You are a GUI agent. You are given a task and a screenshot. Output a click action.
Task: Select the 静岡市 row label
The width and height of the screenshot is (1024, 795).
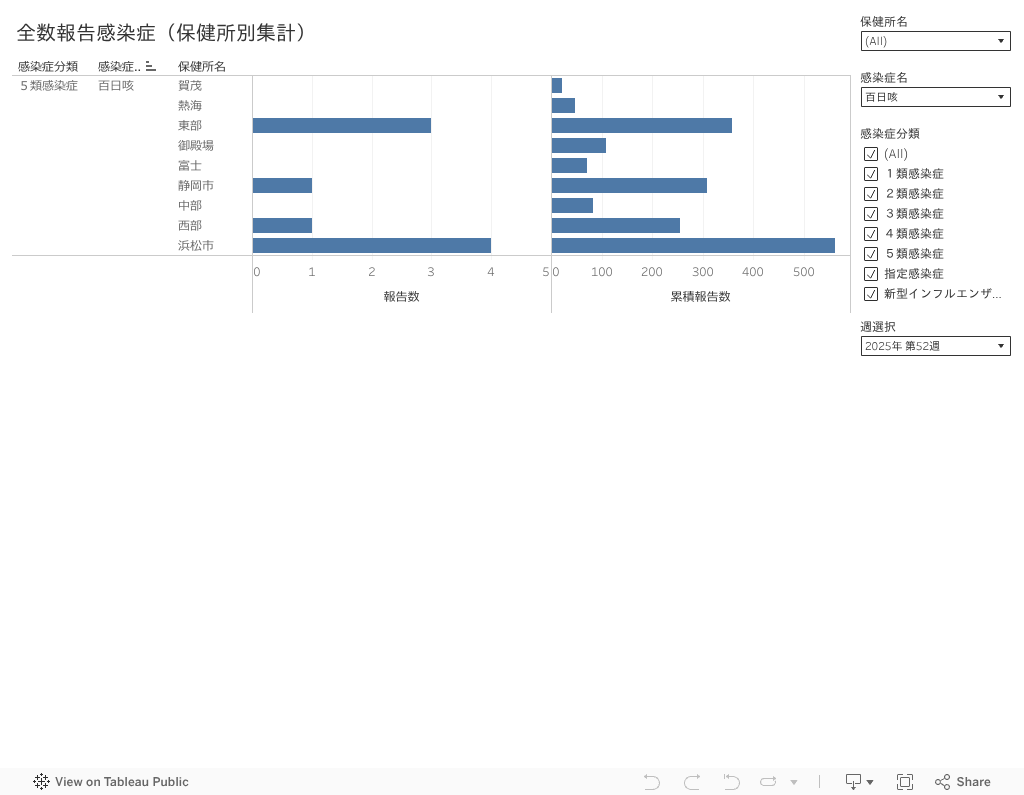[196, 186]
